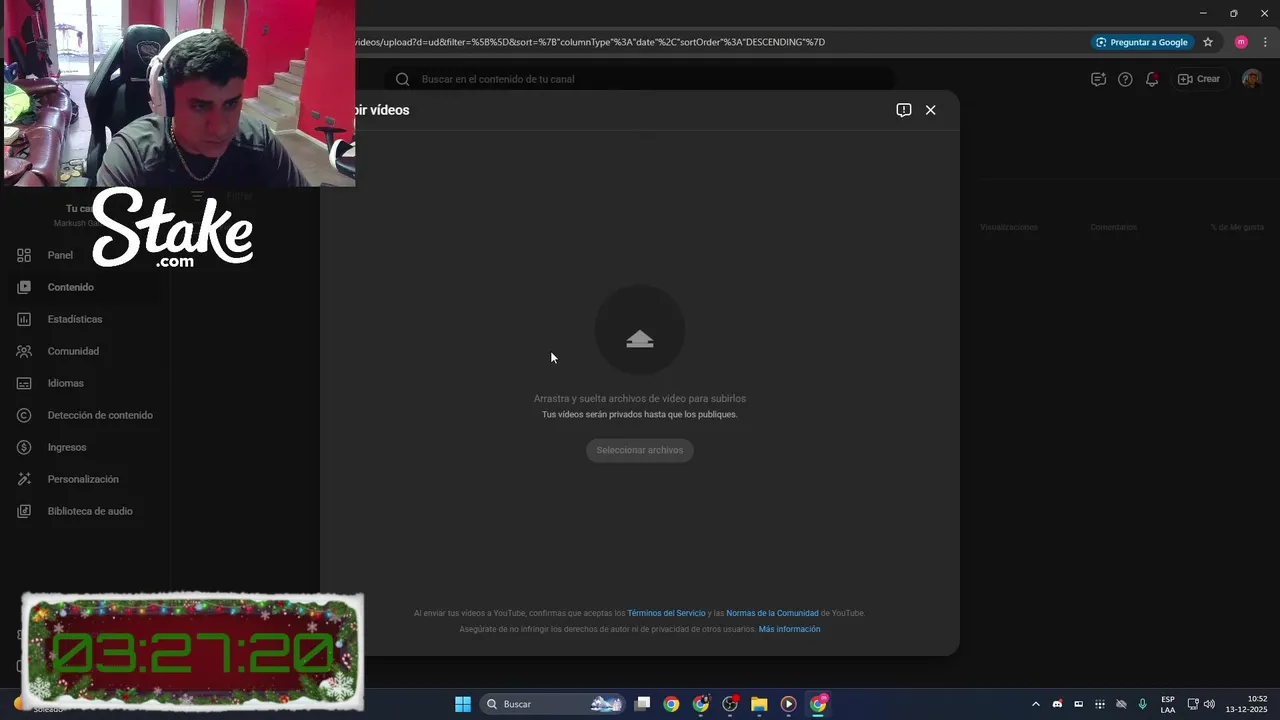The width and height of the screenshot is (1280, 720).
Task: Open Biblioteca de audio in sidebar
Action: (90, 511)
